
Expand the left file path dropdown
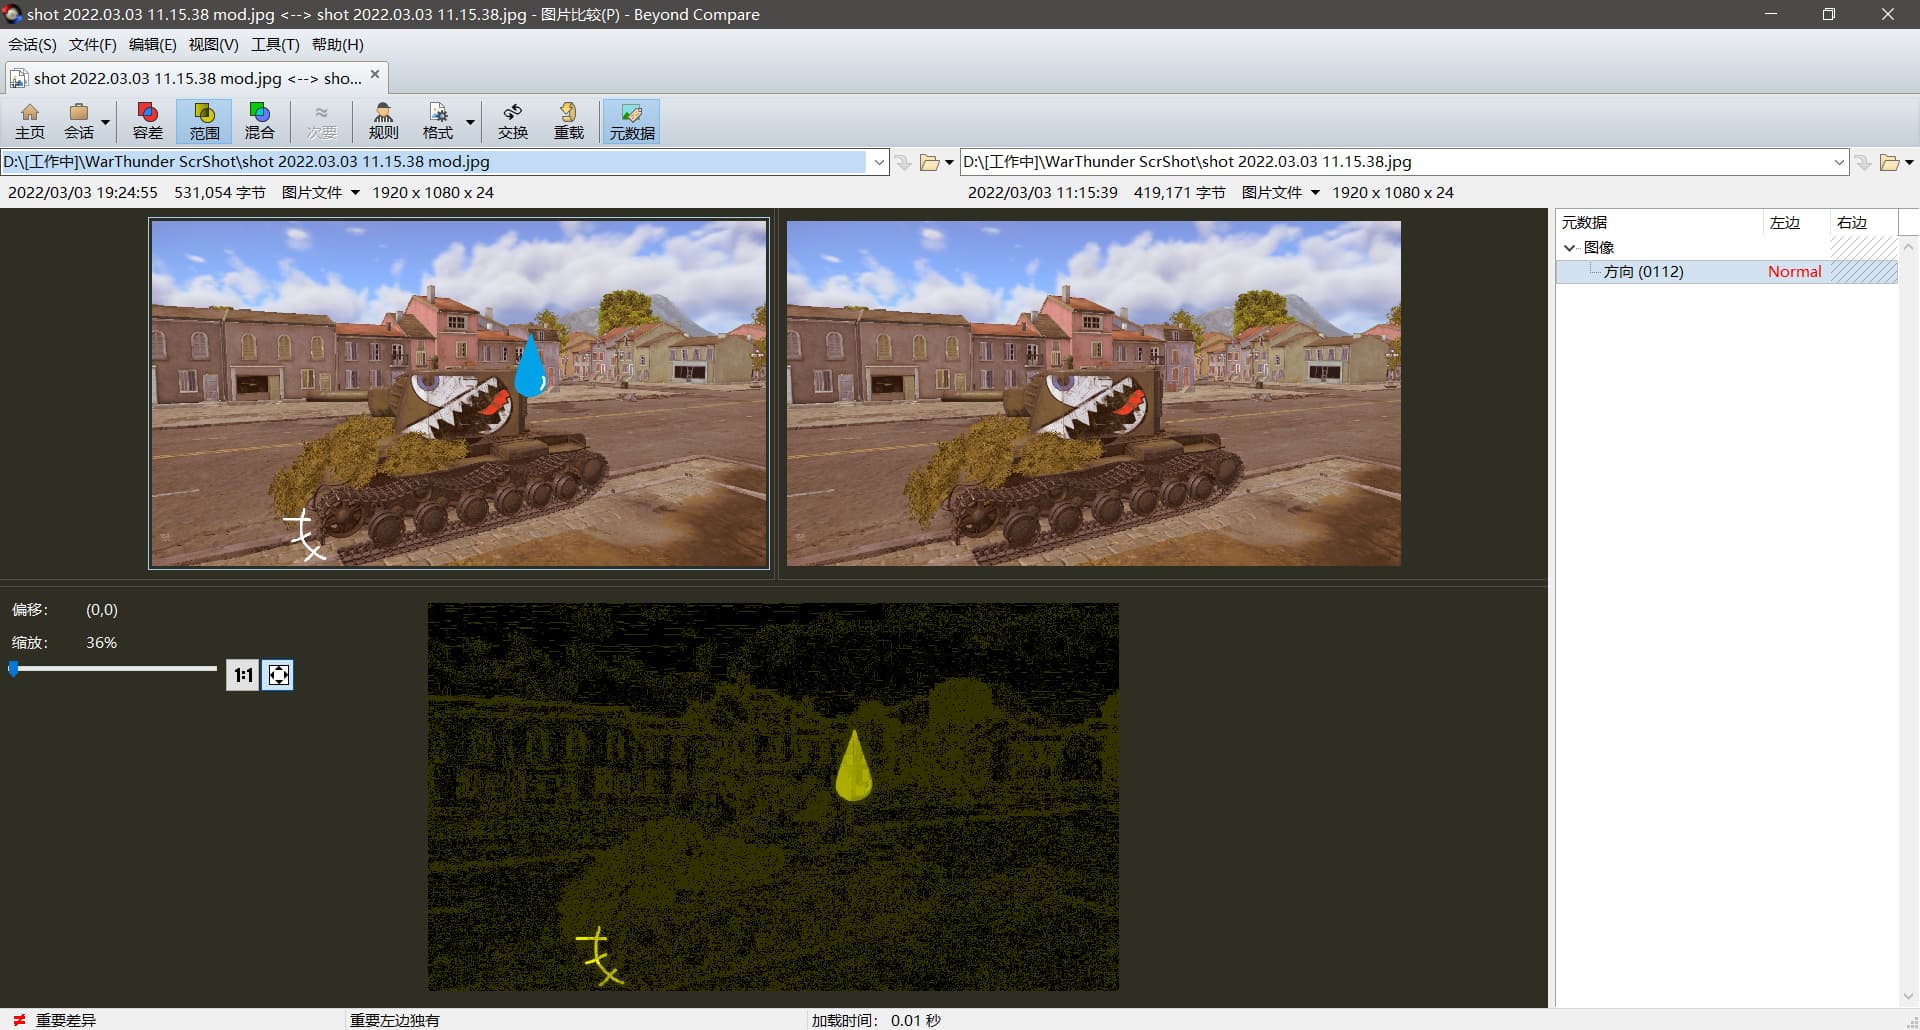click(x=879, y=162)
